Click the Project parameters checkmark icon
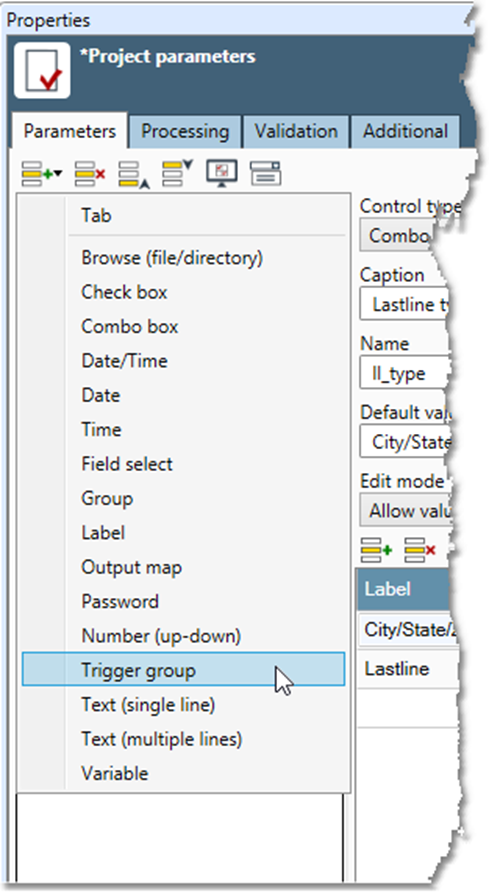 coord(42,70)
